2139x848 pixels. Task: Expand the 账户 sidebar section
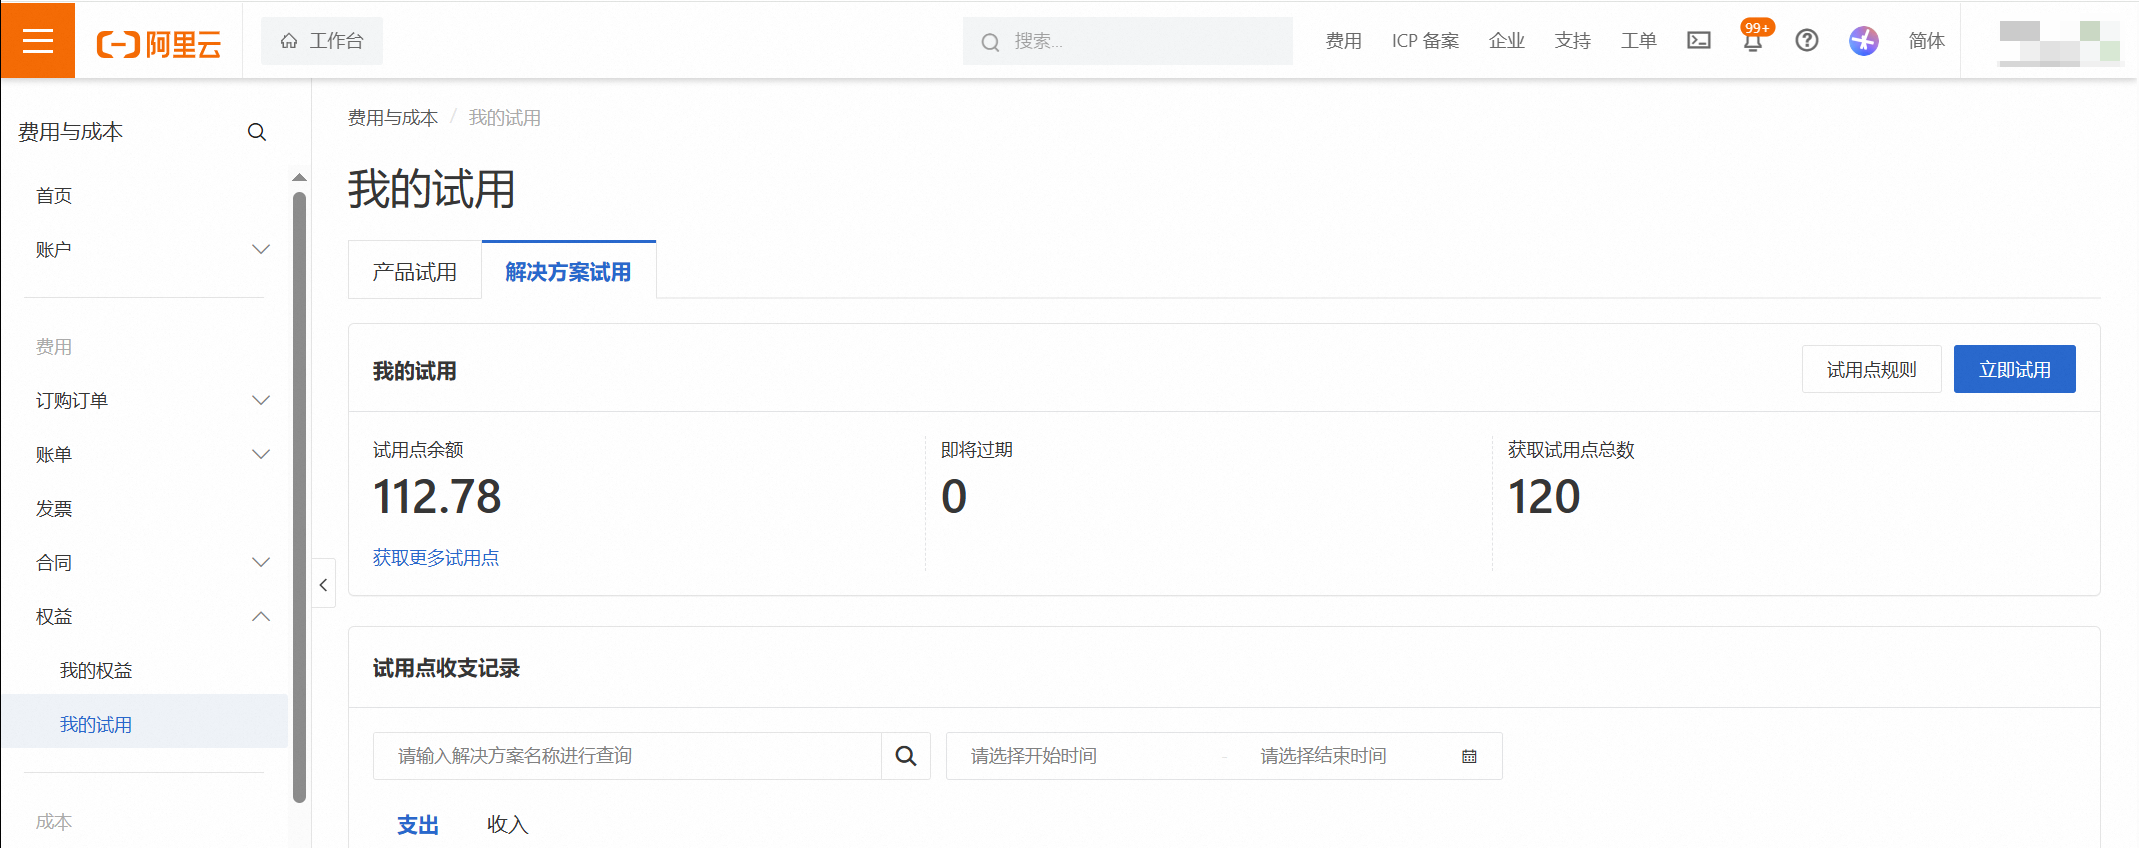pos(145,250)
